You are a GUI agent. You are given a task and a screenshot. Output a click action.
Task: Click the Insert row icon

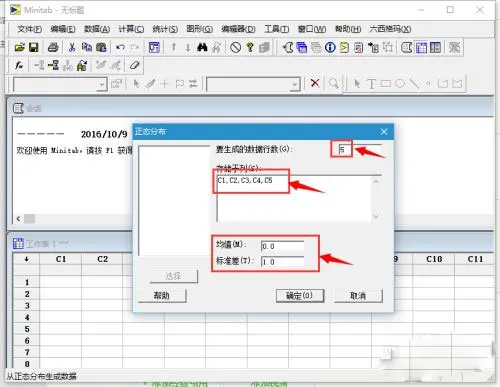[x=53, y=65]
